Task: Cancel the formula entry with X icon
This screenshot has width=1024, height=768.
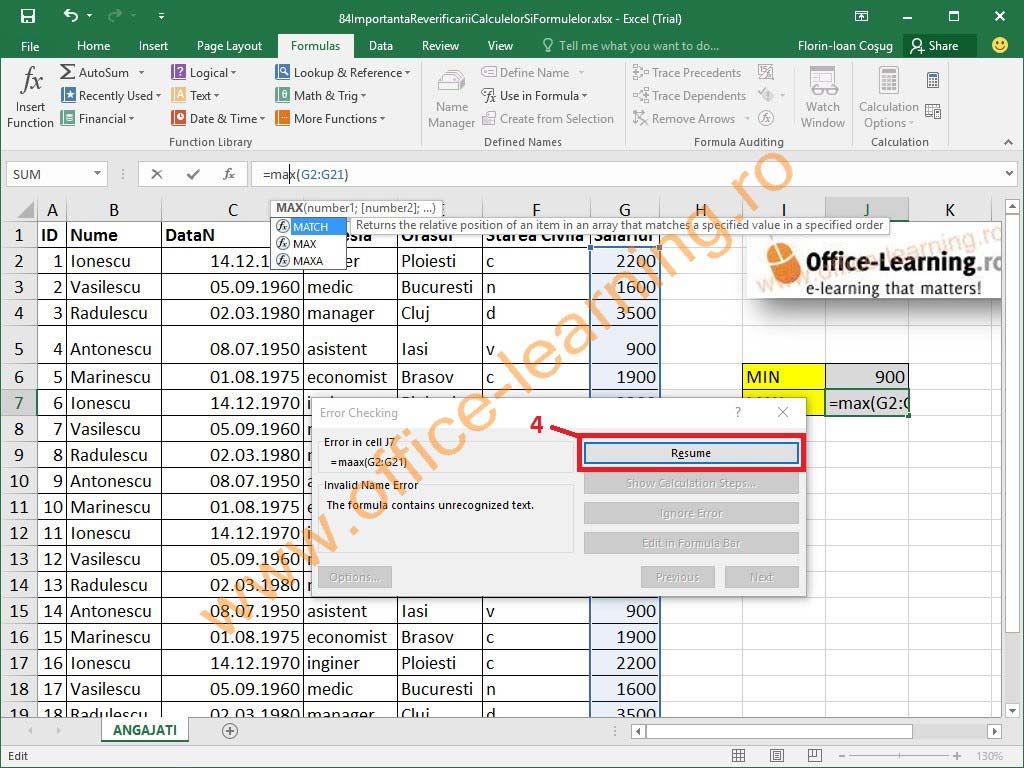Action: point(157,174)
